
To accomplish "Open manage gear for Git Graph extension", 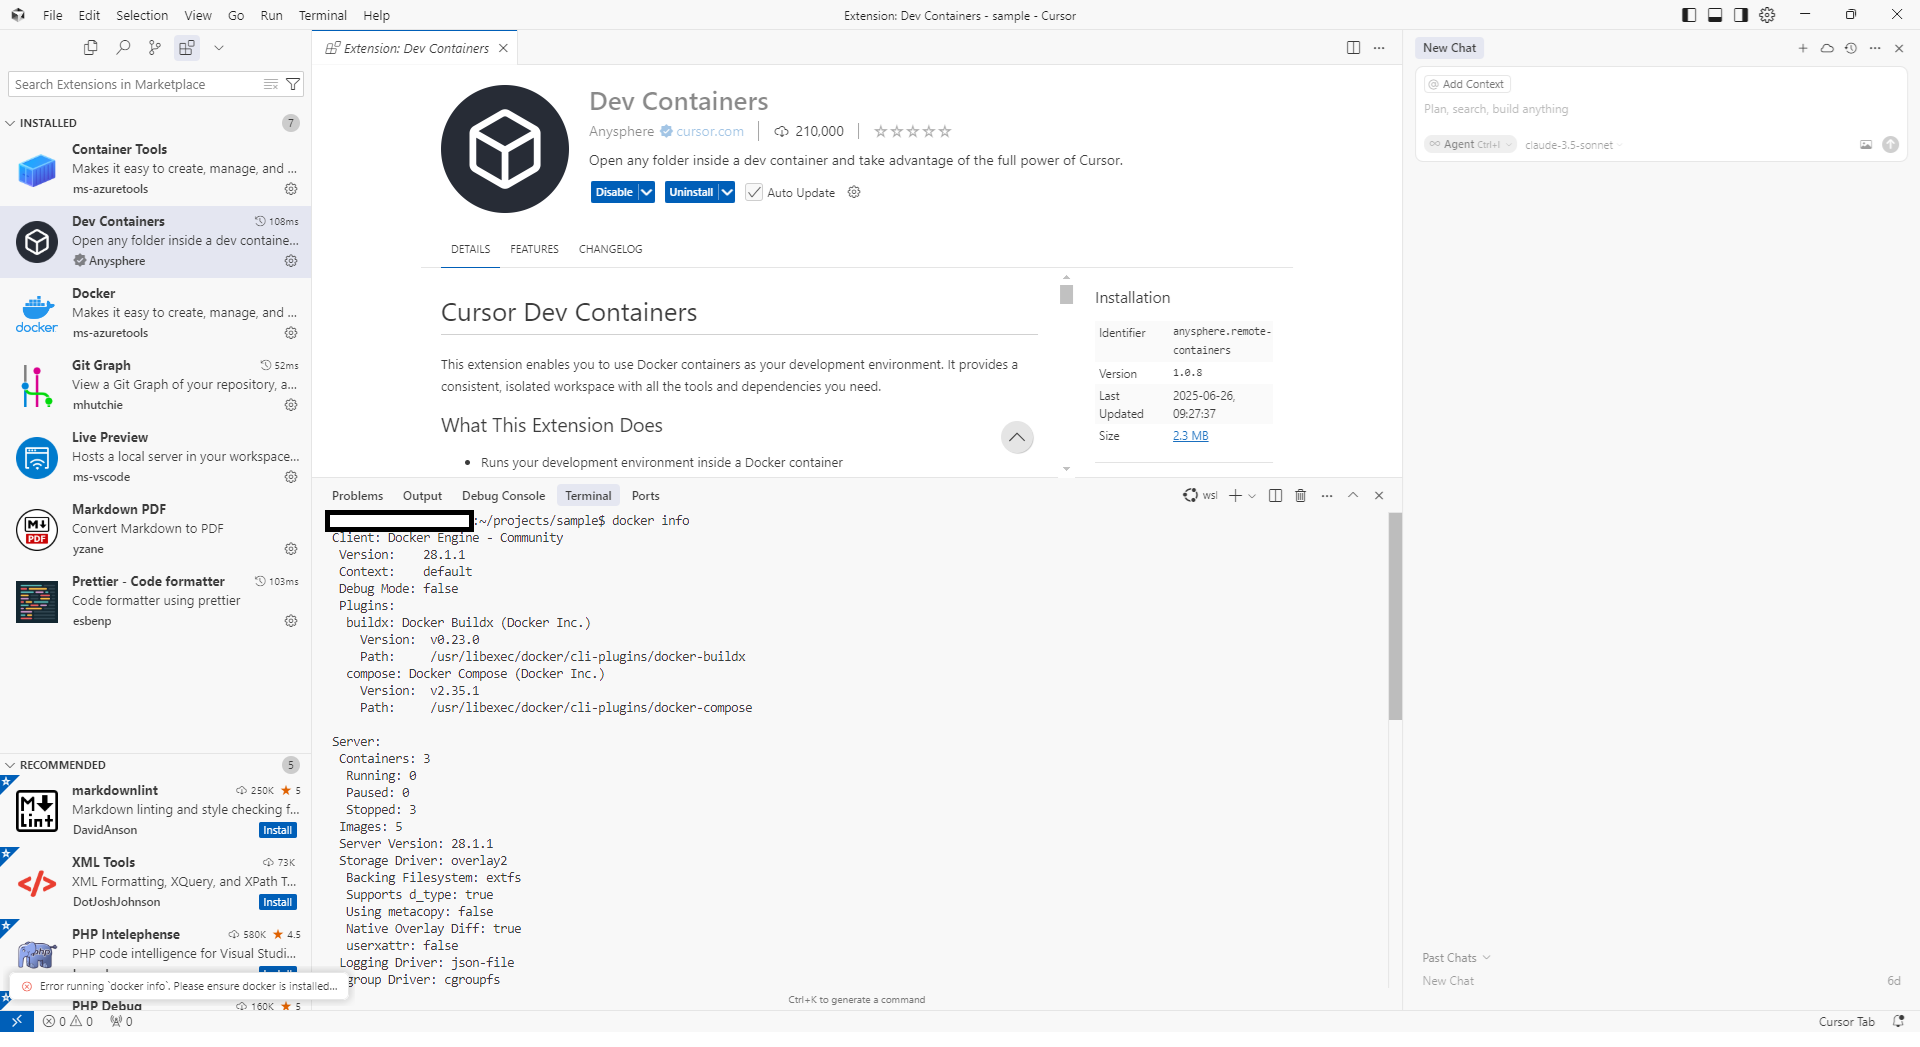I will click(291, 405).
